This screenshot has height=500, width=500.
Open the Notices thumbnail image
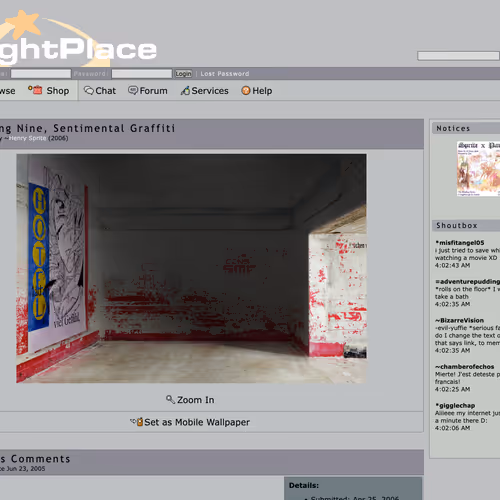[x=478, y=168]
